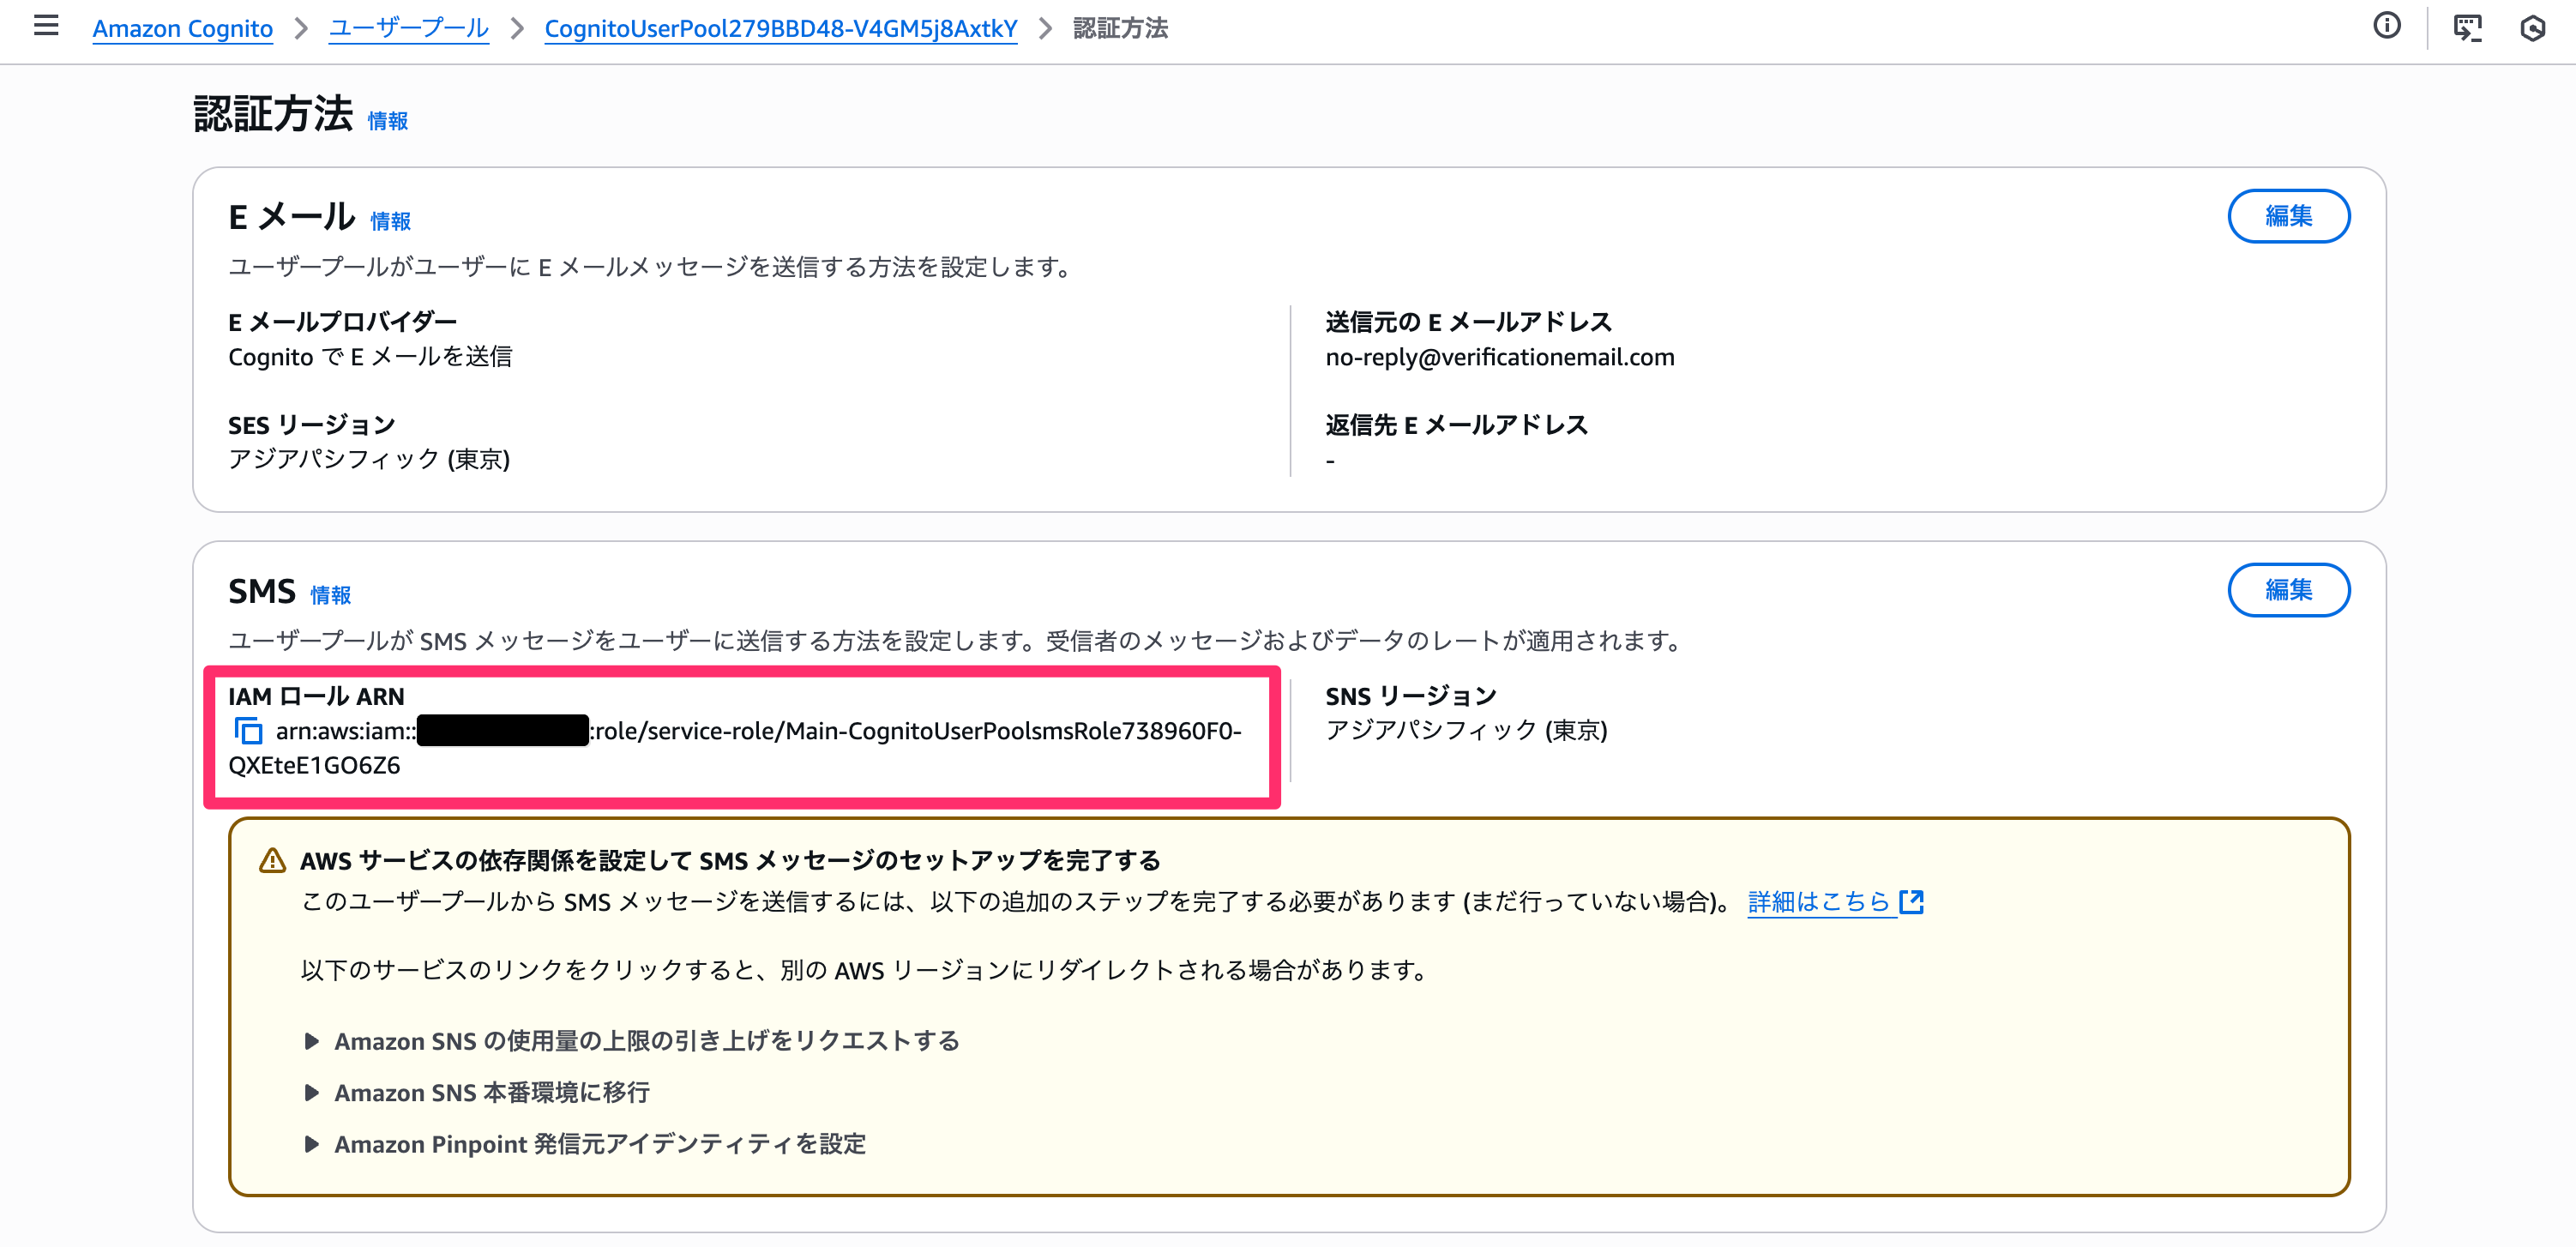This screenshot has width=2576, height=1247.
Task: Navigate to ユーザープール breadcrumb
Action: (x=408, y=28)
